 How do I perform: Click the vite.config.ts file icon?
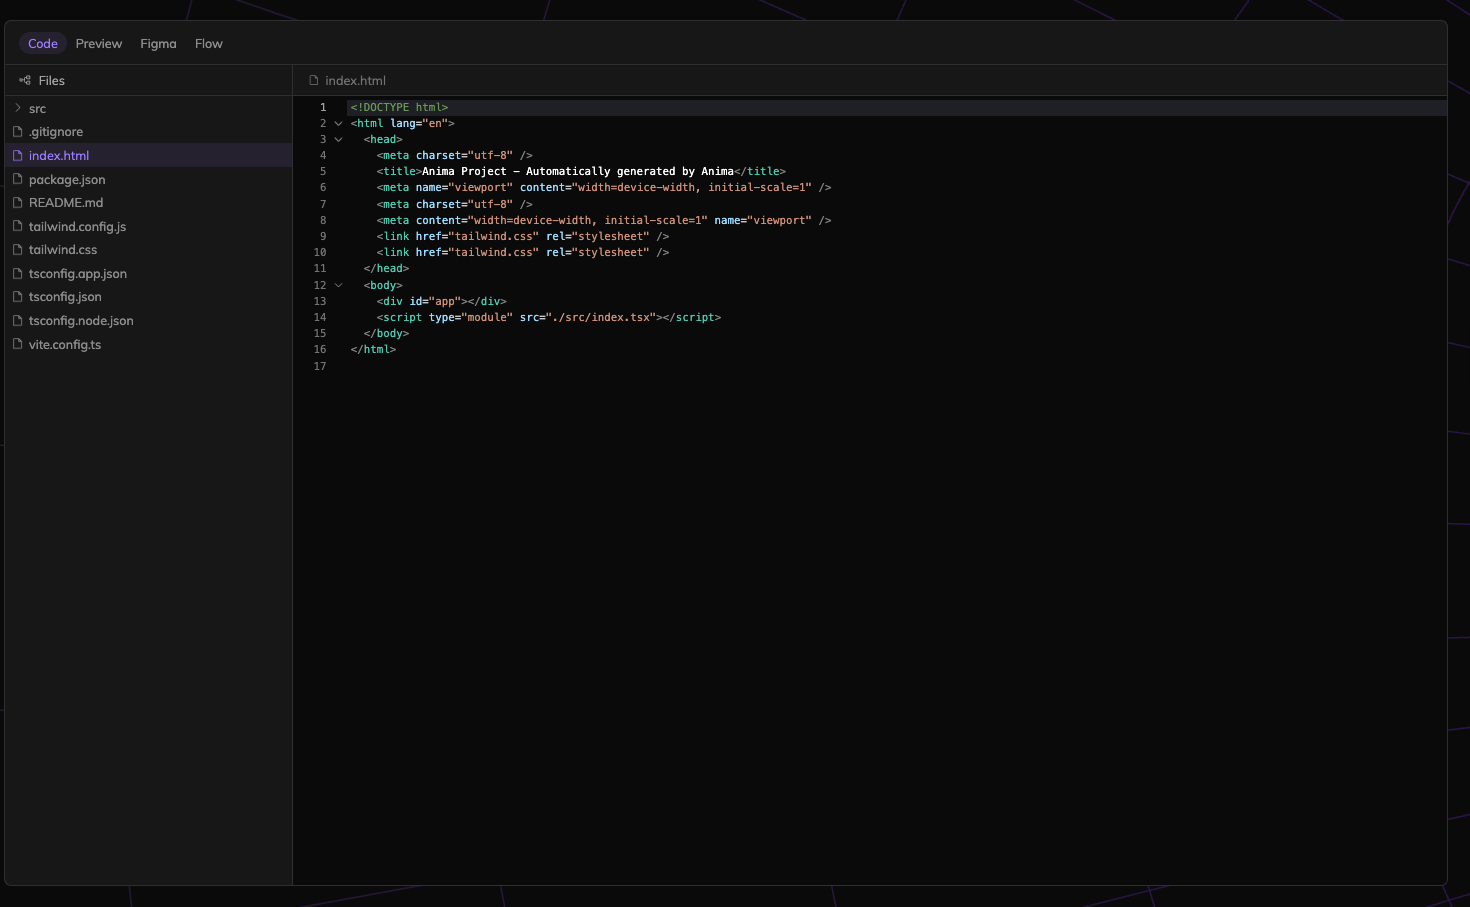coord(18,344)
